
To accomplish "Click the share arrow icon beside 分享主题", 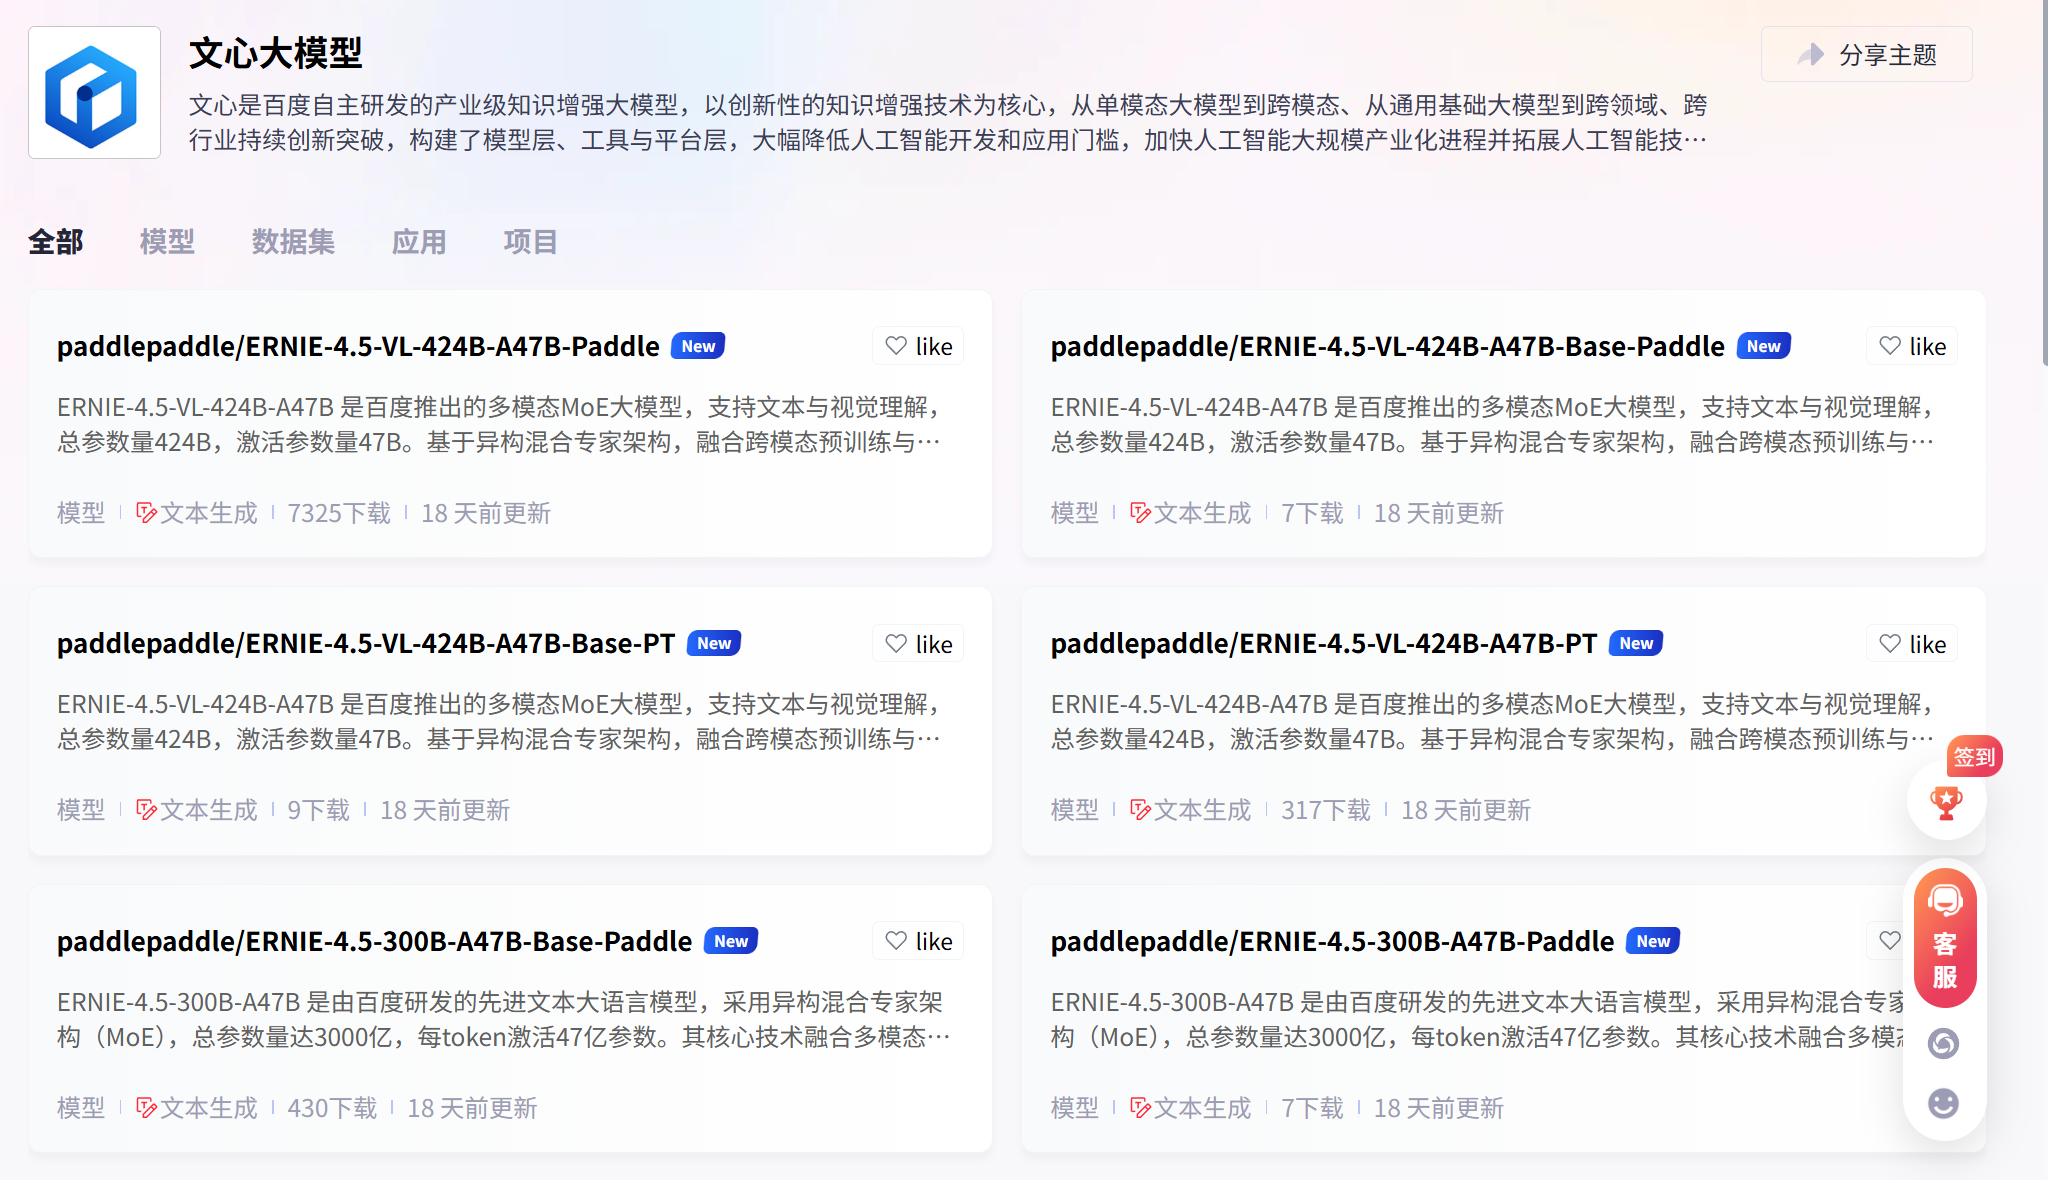I will click(1810, 54).
